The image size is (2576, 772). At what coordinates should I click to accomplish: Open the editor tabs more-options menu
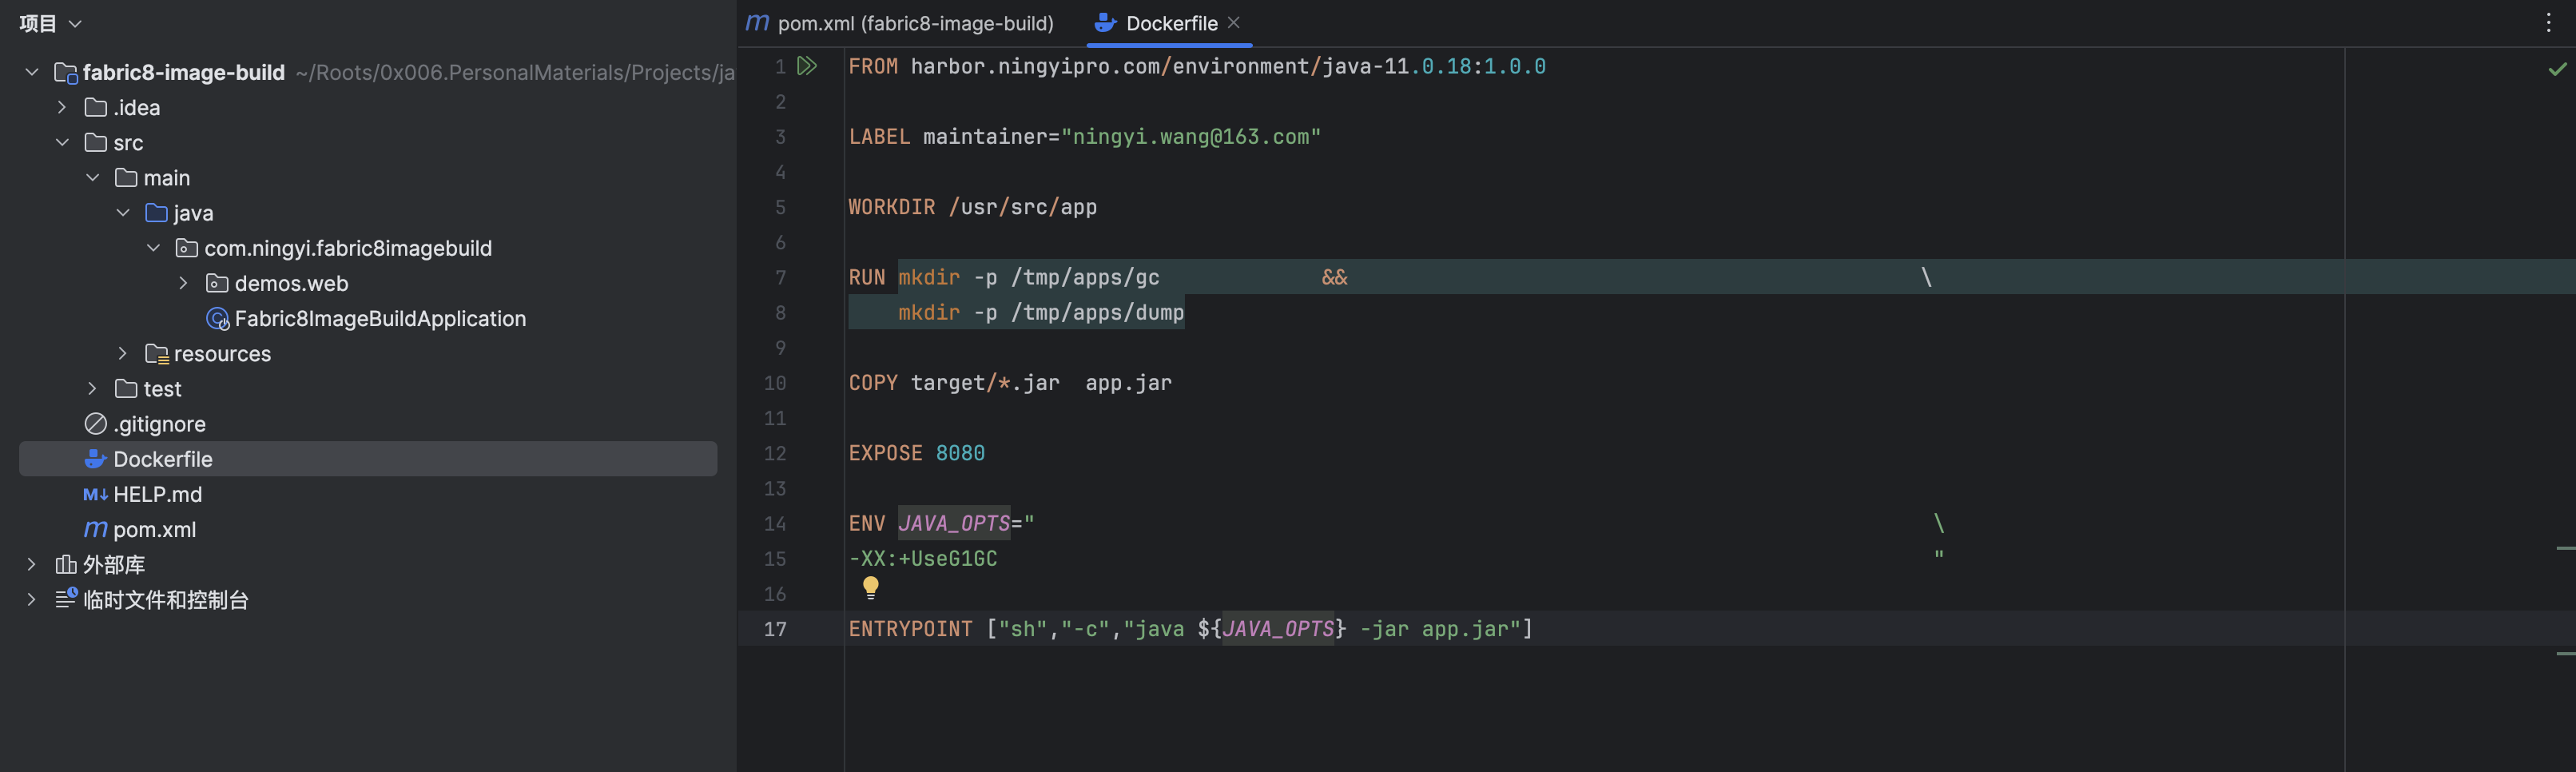(2548, 23)
